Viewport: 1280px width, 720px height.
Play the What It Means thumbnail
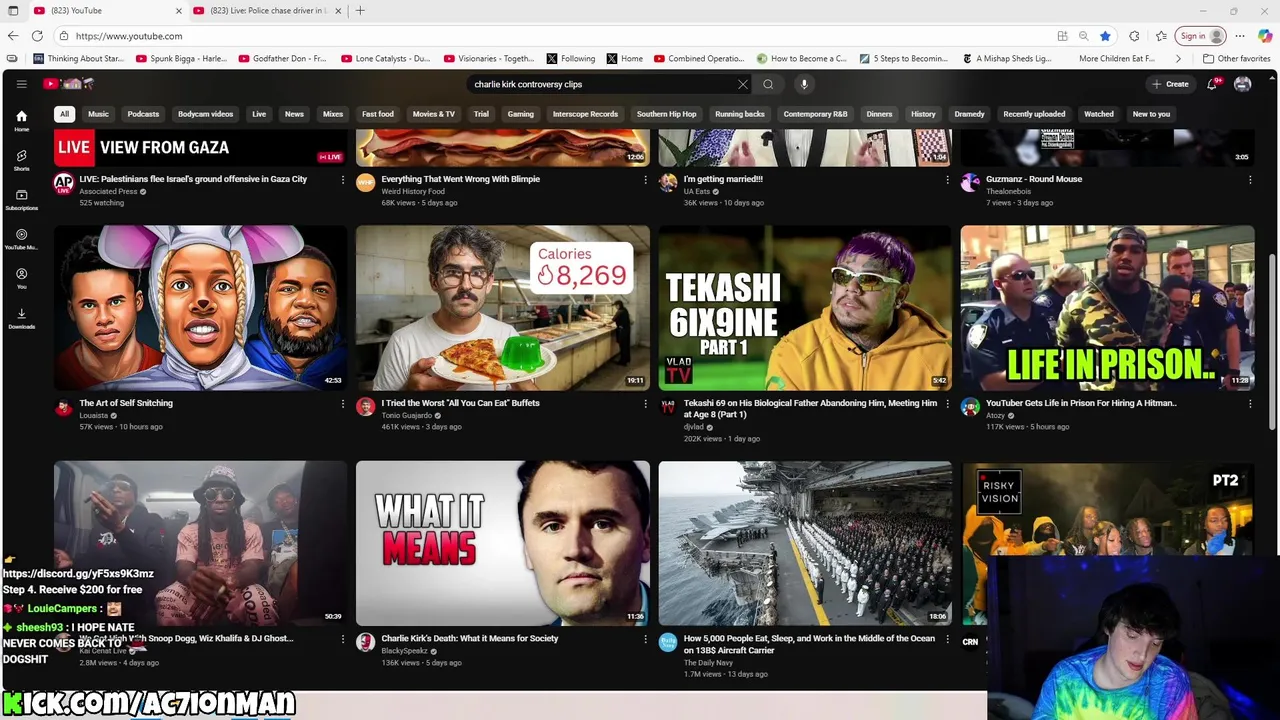(x=502, y=543)
